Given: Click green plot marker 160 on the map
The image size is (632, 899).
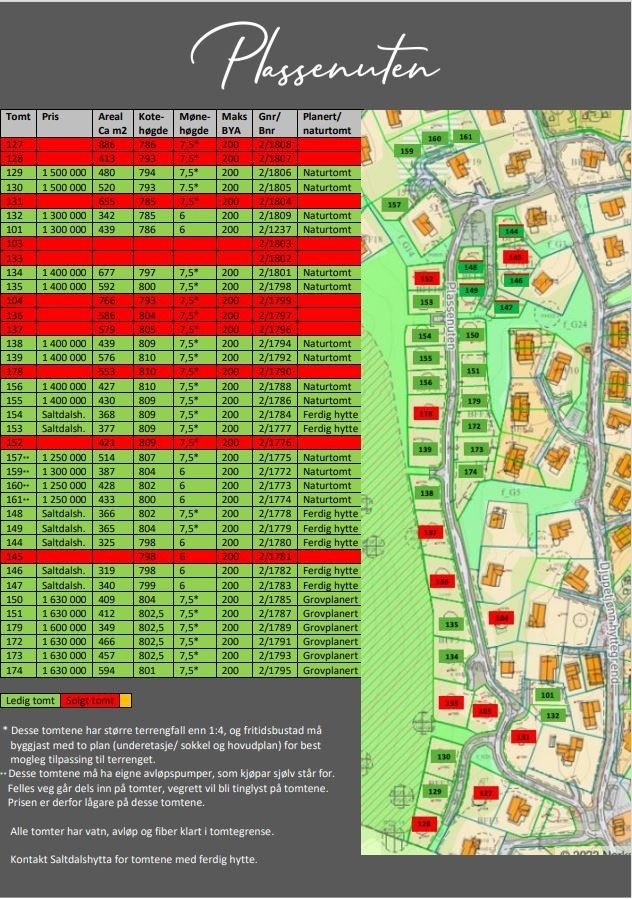Looking at the screenshot, I should click(x=435, y=138).
